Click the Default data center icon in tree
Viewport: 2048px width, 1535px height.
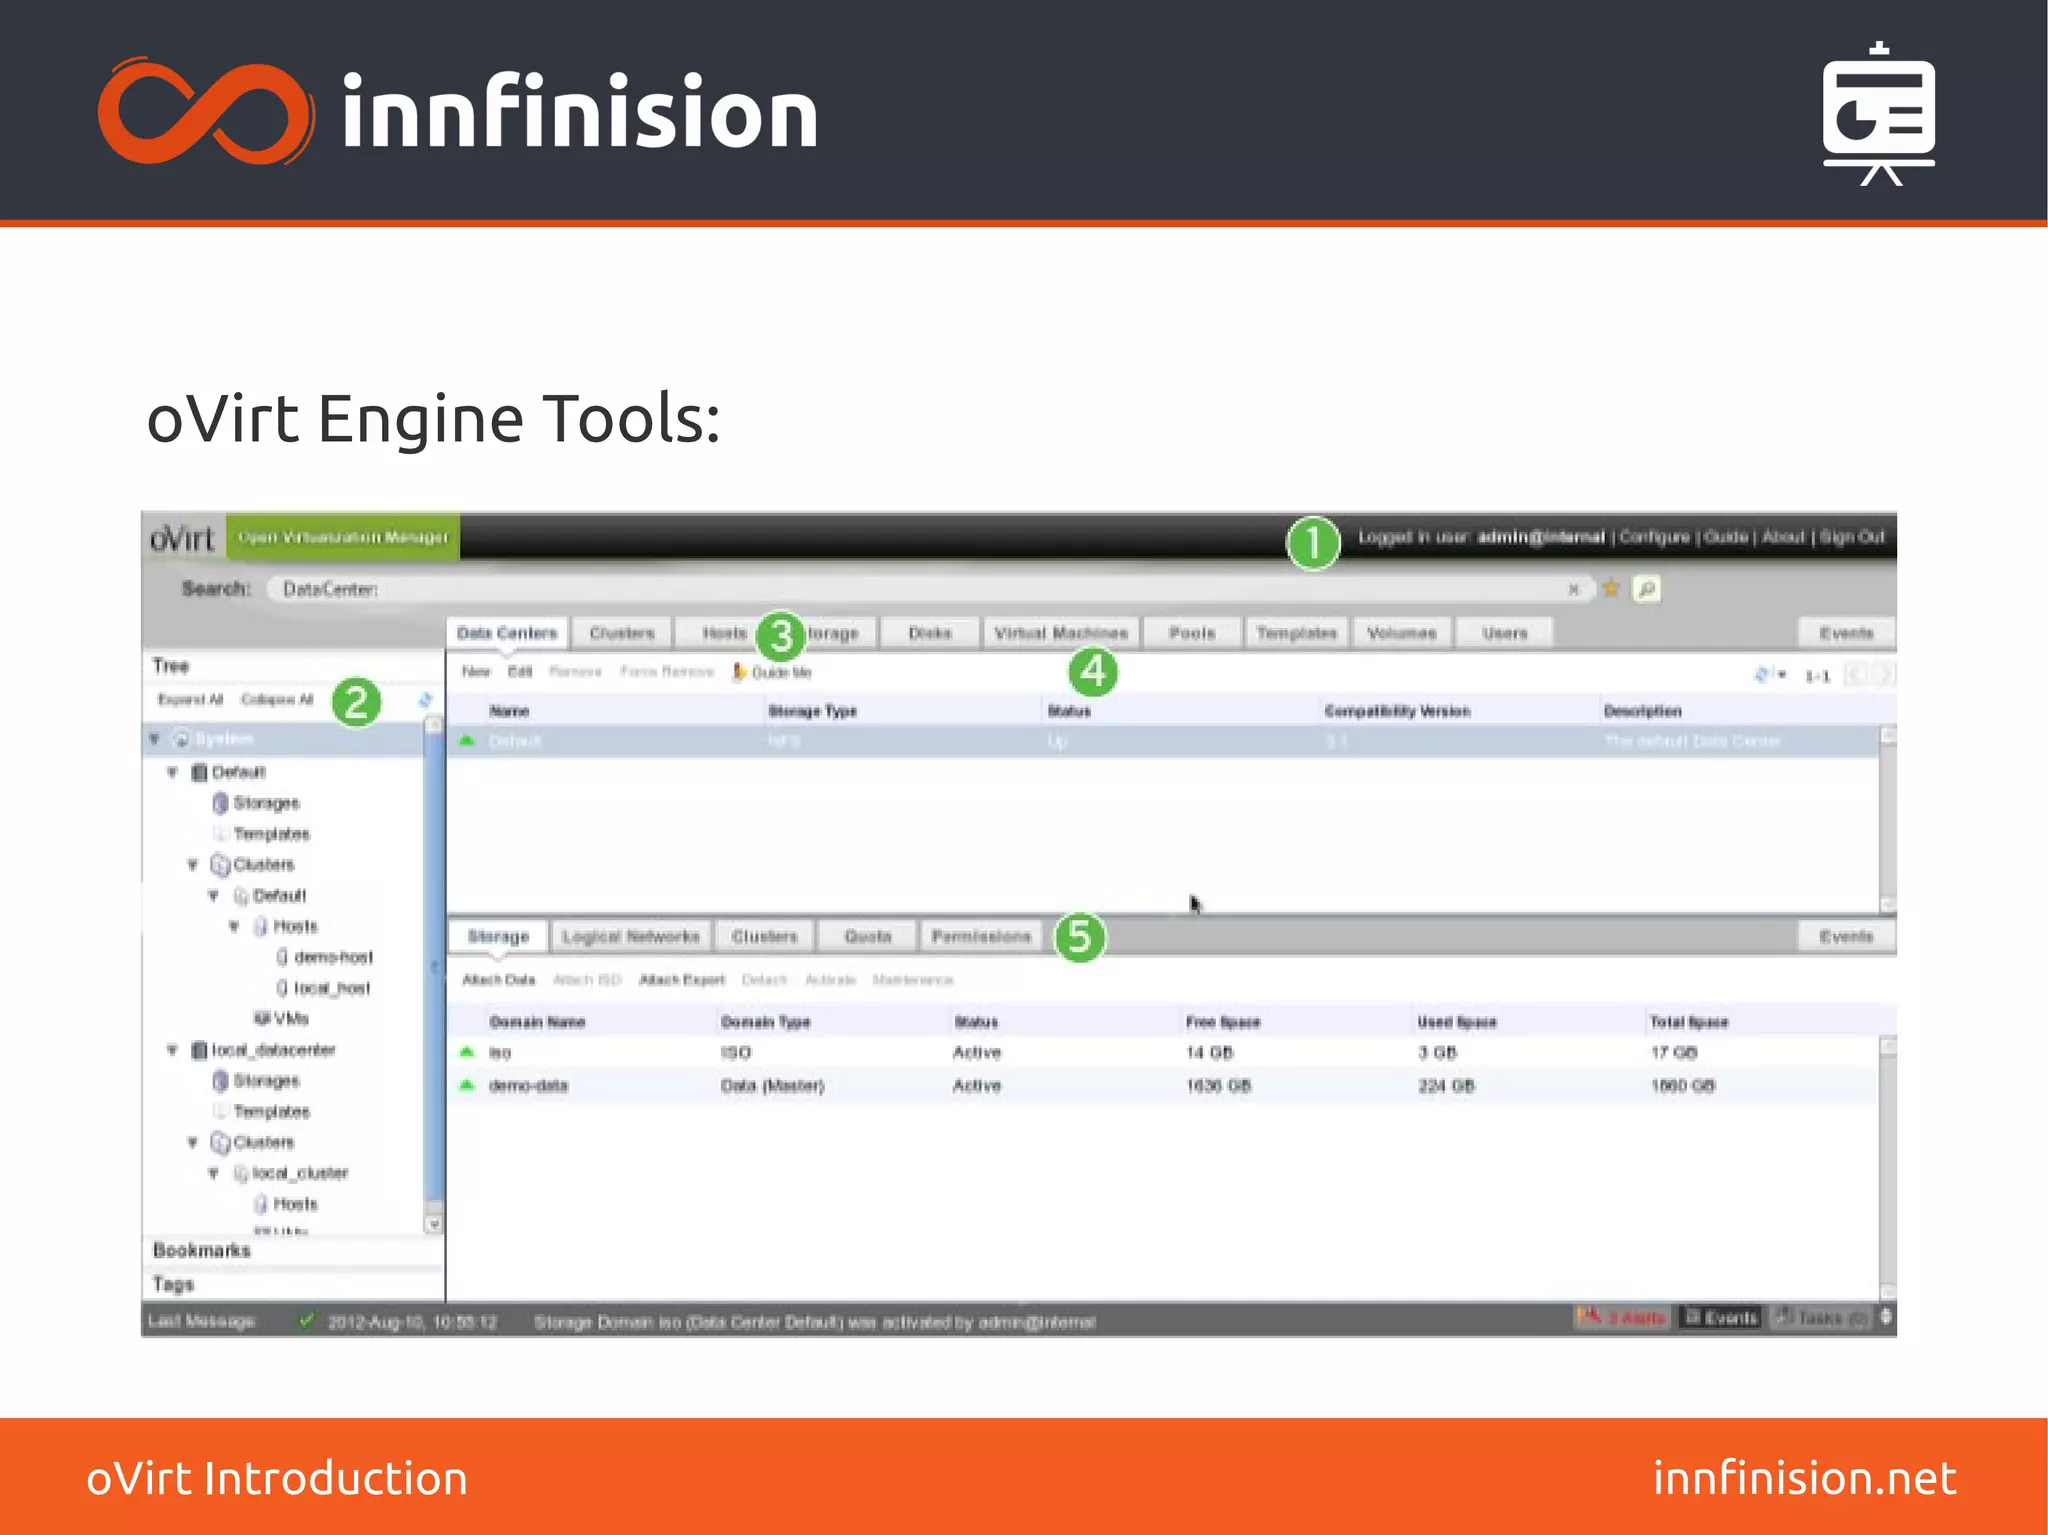pos(199,772)
